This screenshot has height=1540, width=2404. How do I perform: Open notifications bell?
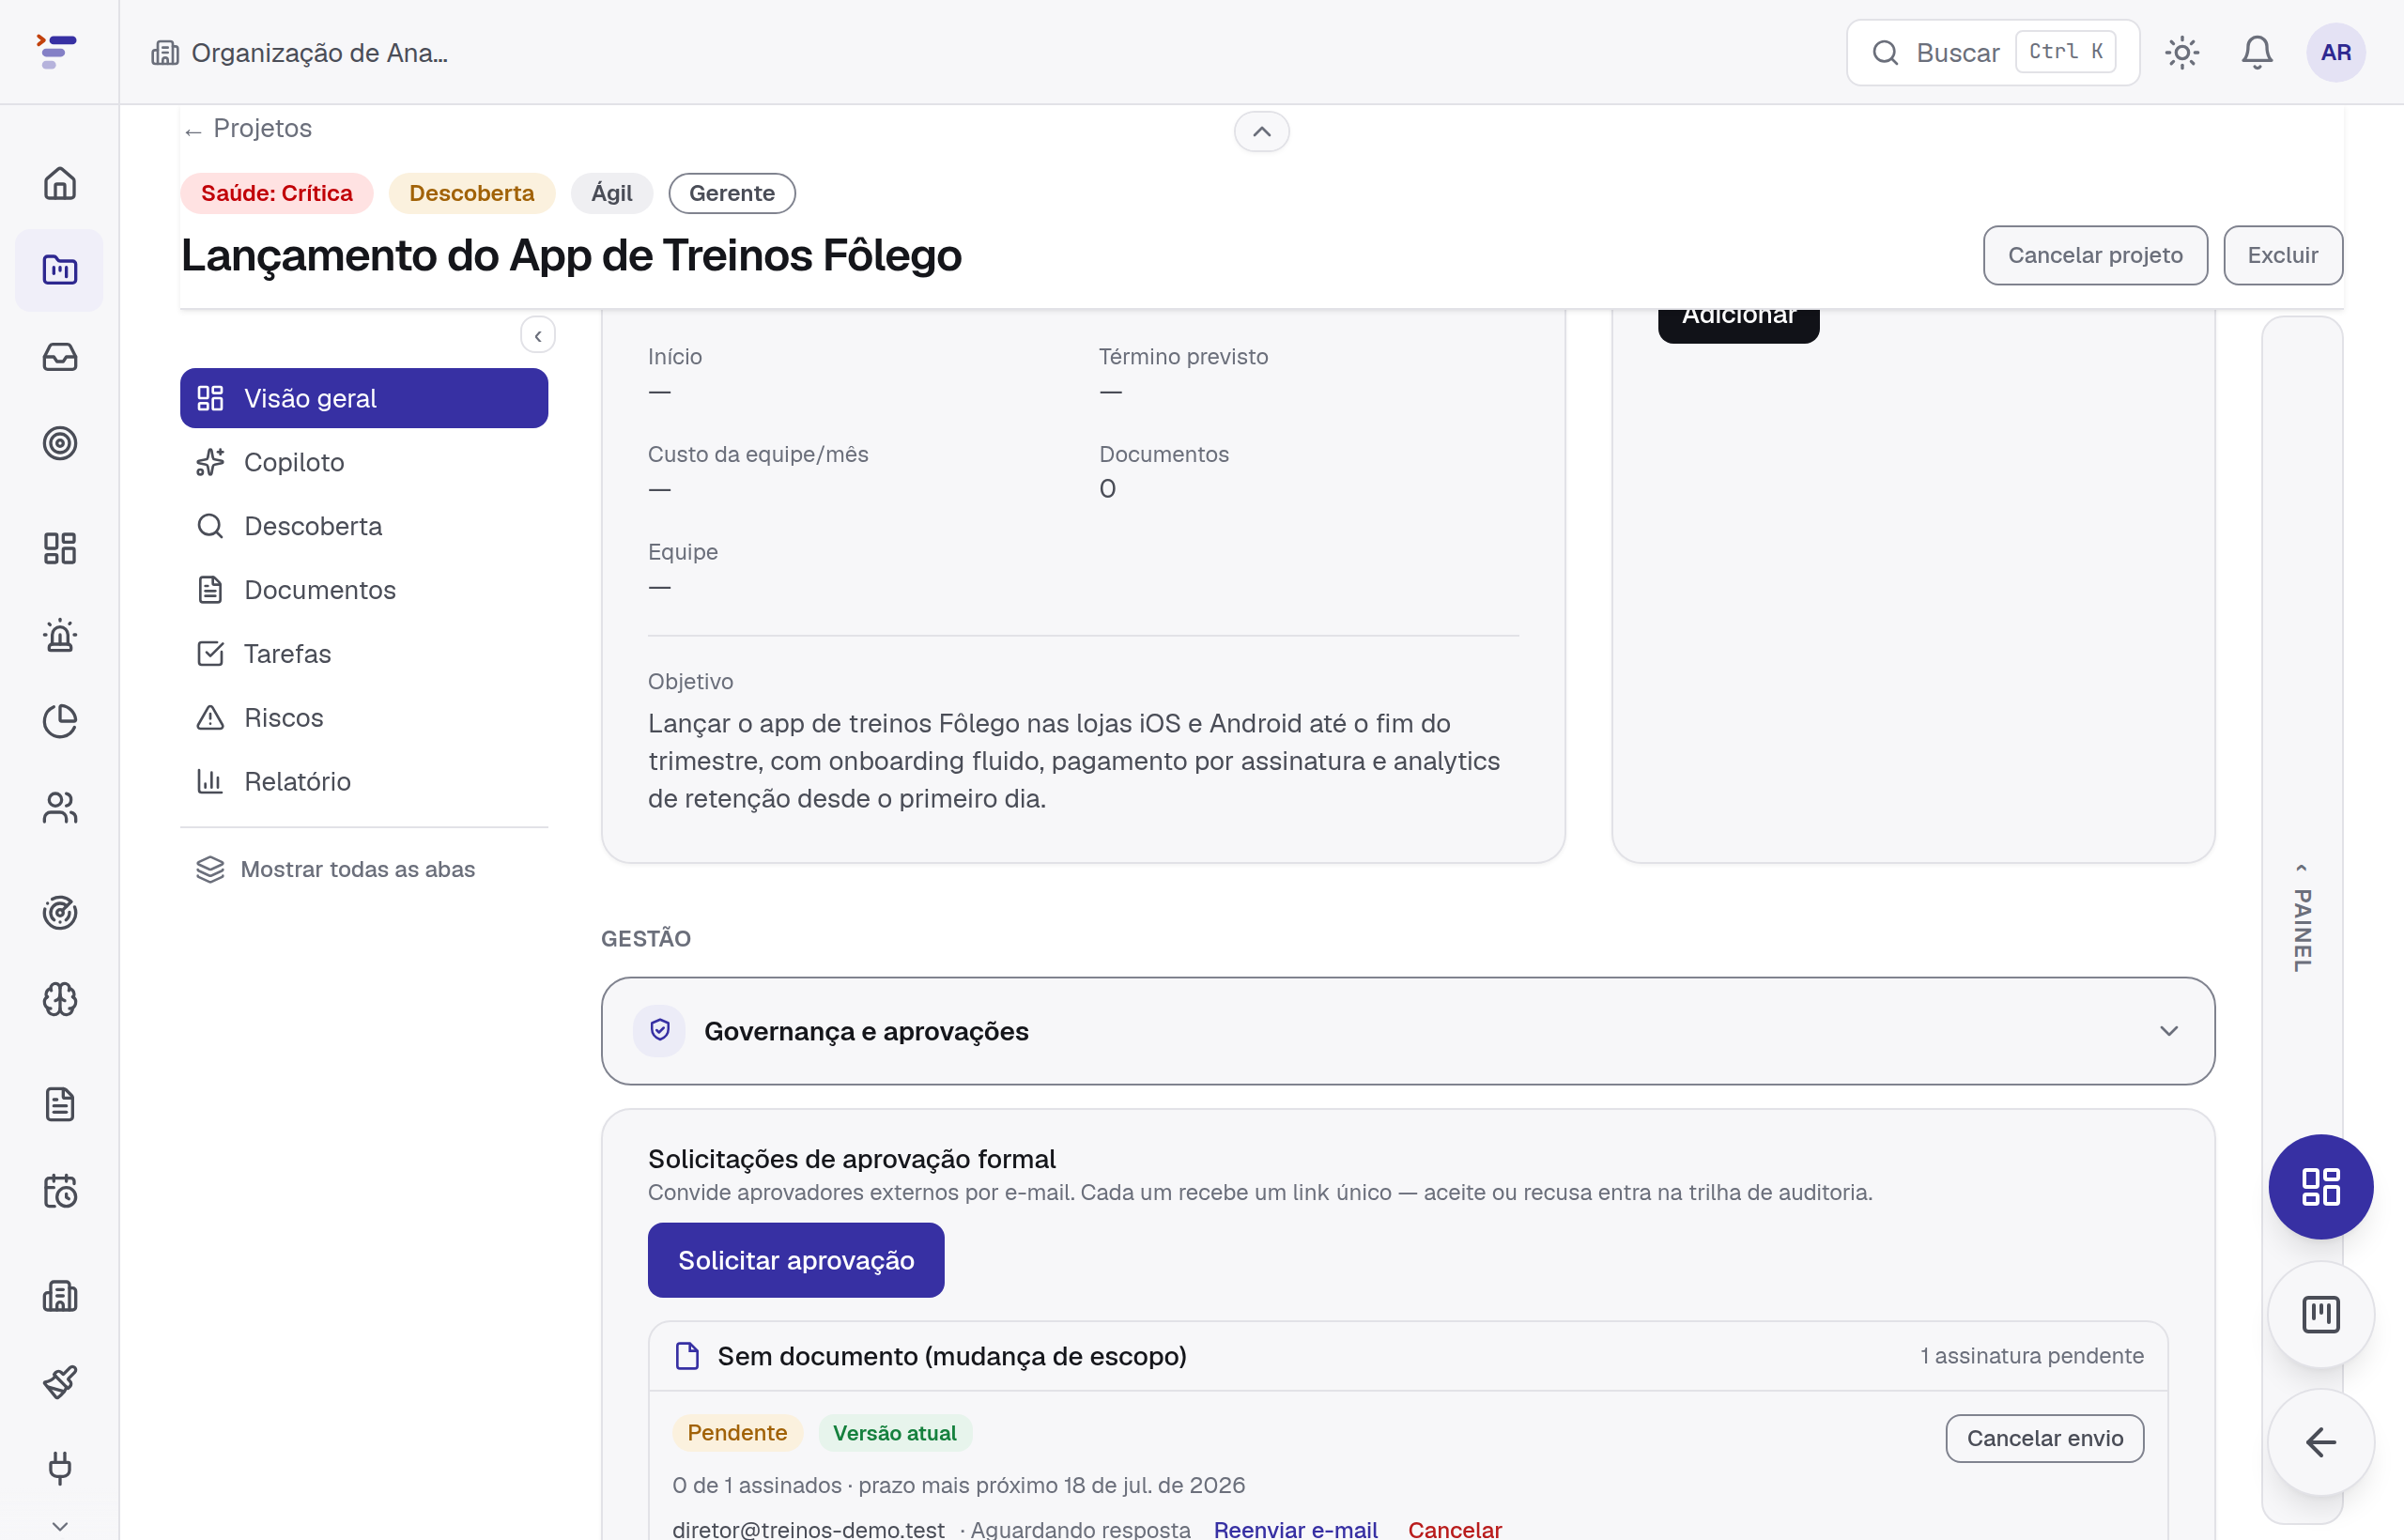click(2257, 52)
